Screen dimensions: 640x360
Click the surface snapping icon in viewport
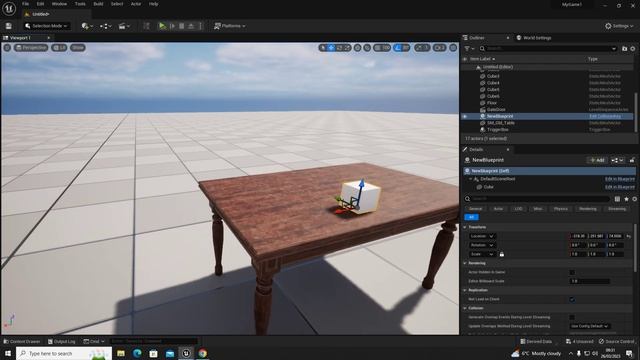(367, 48)
